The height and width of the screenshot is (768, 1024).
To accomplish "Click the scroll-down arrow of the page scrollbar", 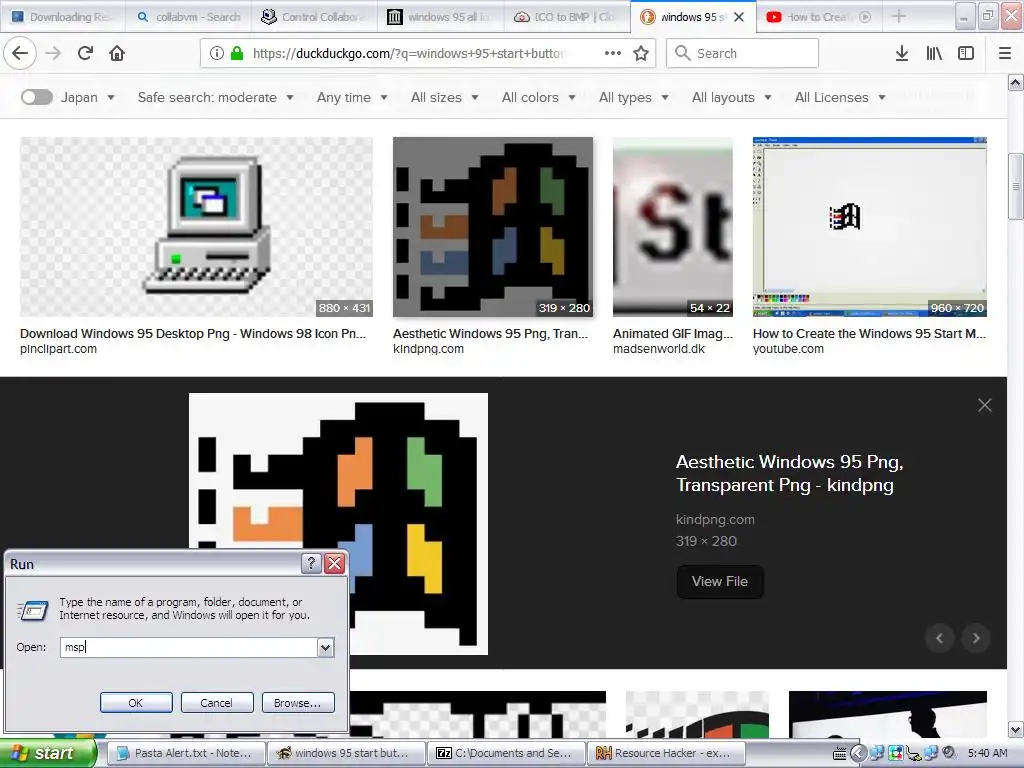I will [x=1016, y=729].
